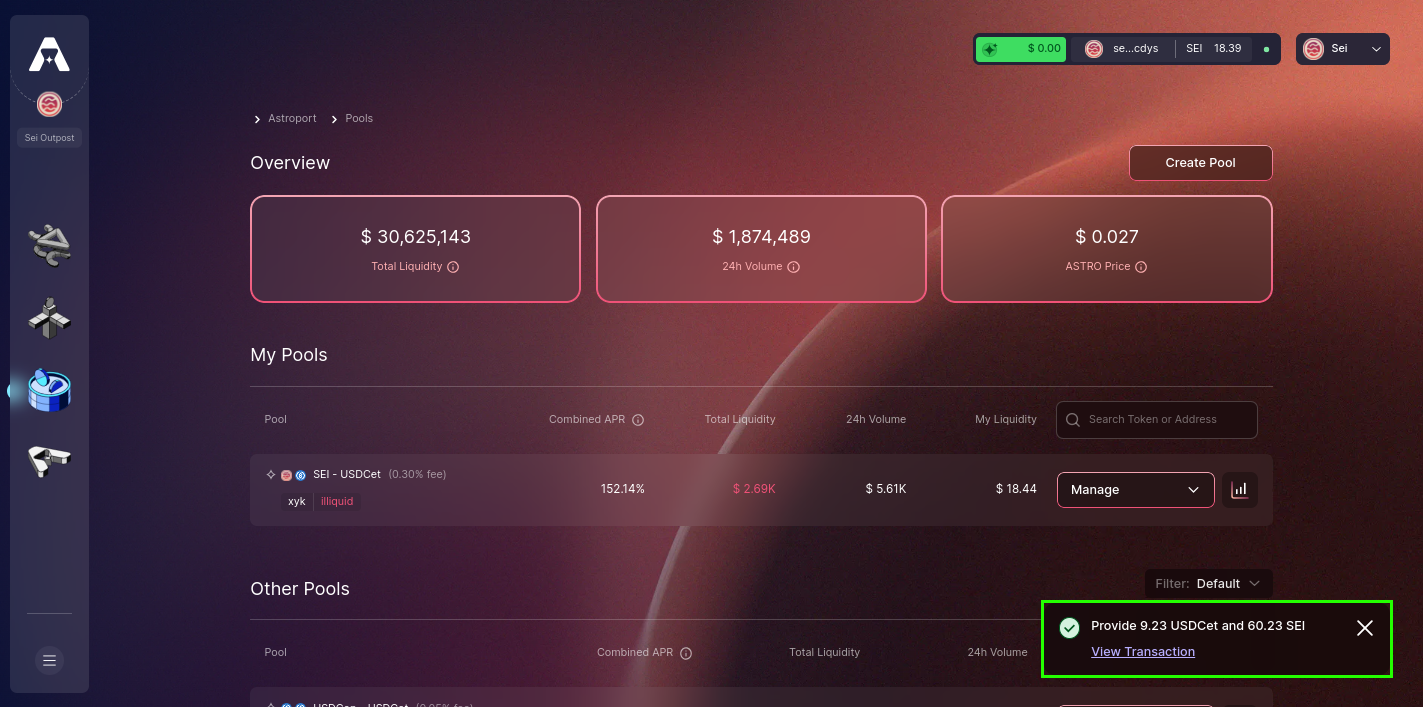Expand the Manage dropdown for SEI-USDCet
Screen dimensions: 1423x707
click(1135, 490)
